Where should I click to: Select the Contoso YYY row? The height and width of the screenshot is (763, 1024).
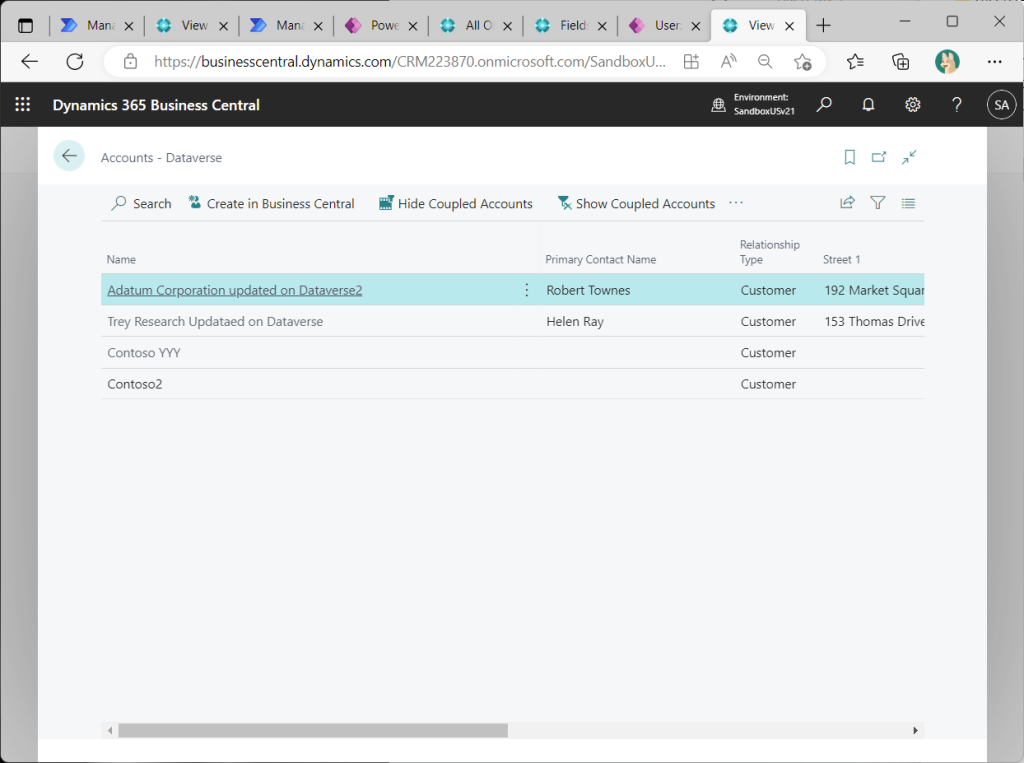click(x=513, y=353)
